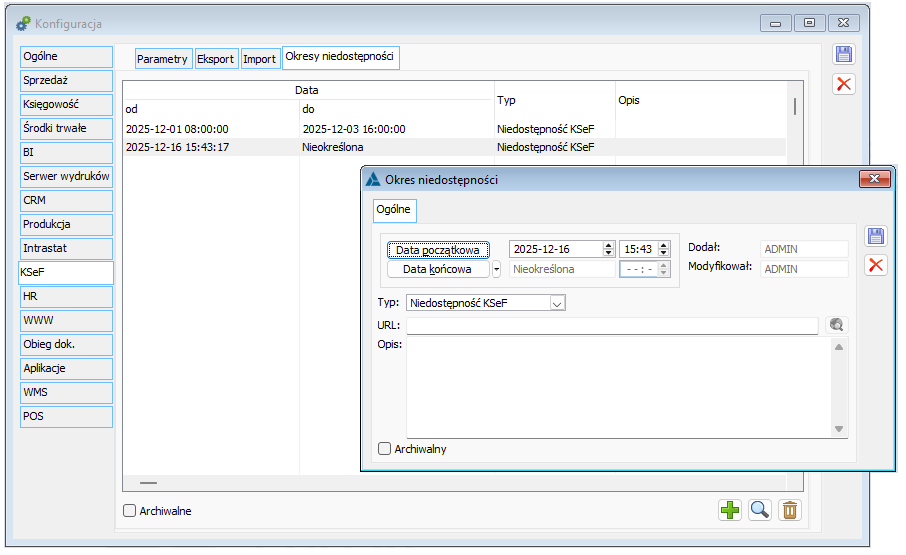This screenshot has height=555, width=906.
Task: Click the Typ column header
Action: pos(555,100)
